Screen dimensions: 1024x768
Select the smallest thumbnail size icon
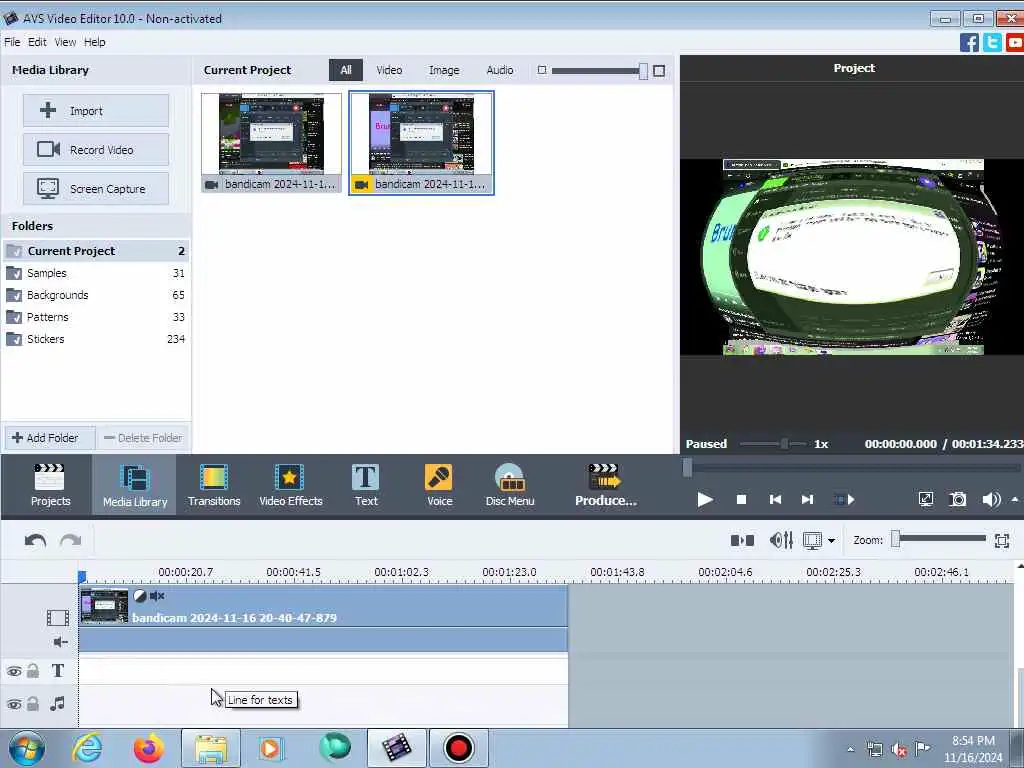pos(541,70)
